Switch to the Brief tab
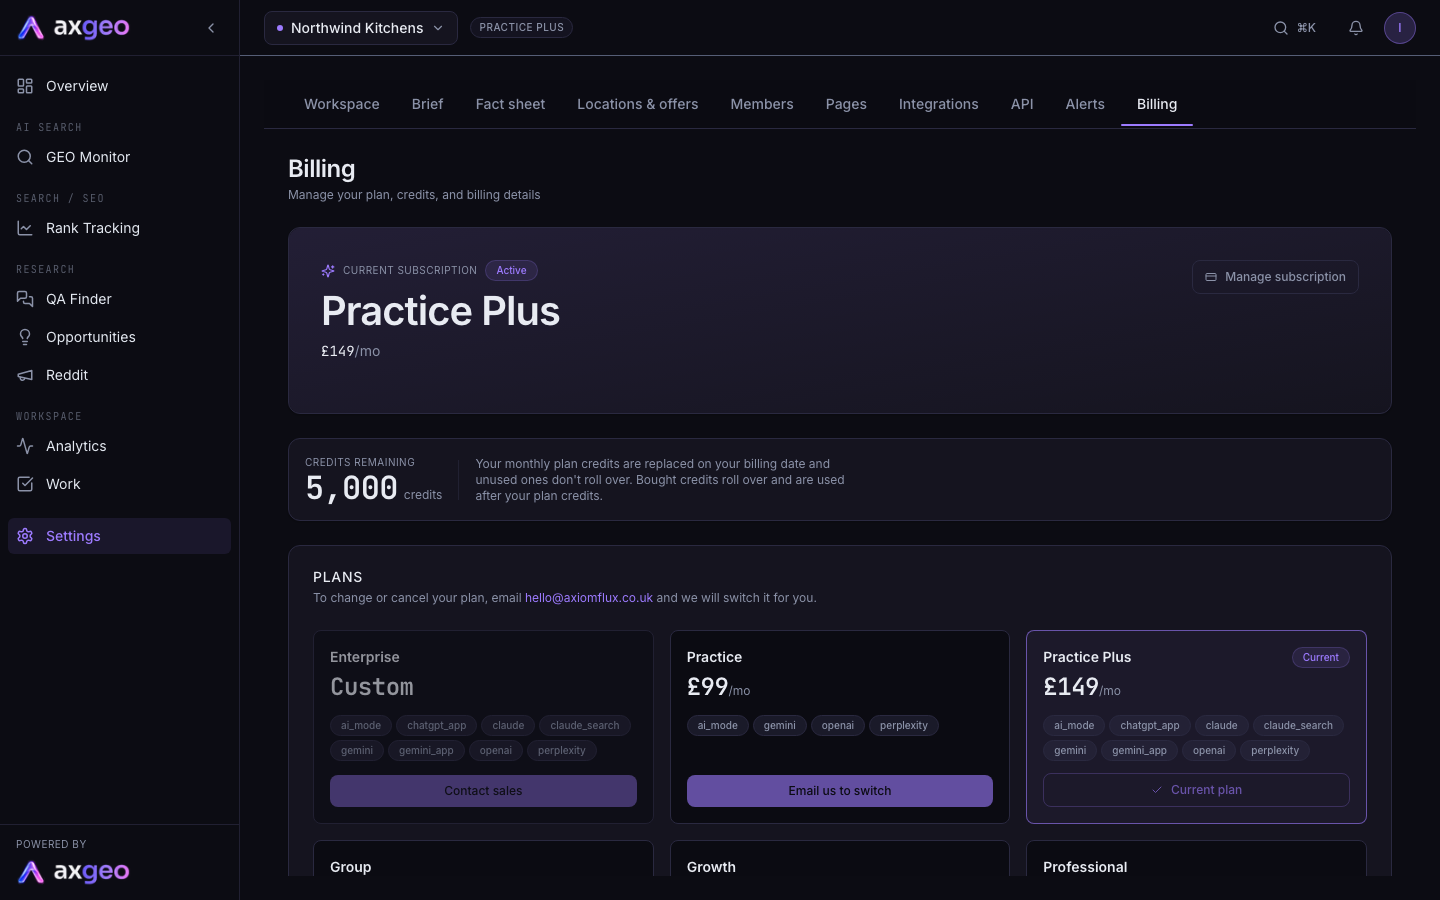Viewport: 1440px width, 900px height. [x=427, y=104]
